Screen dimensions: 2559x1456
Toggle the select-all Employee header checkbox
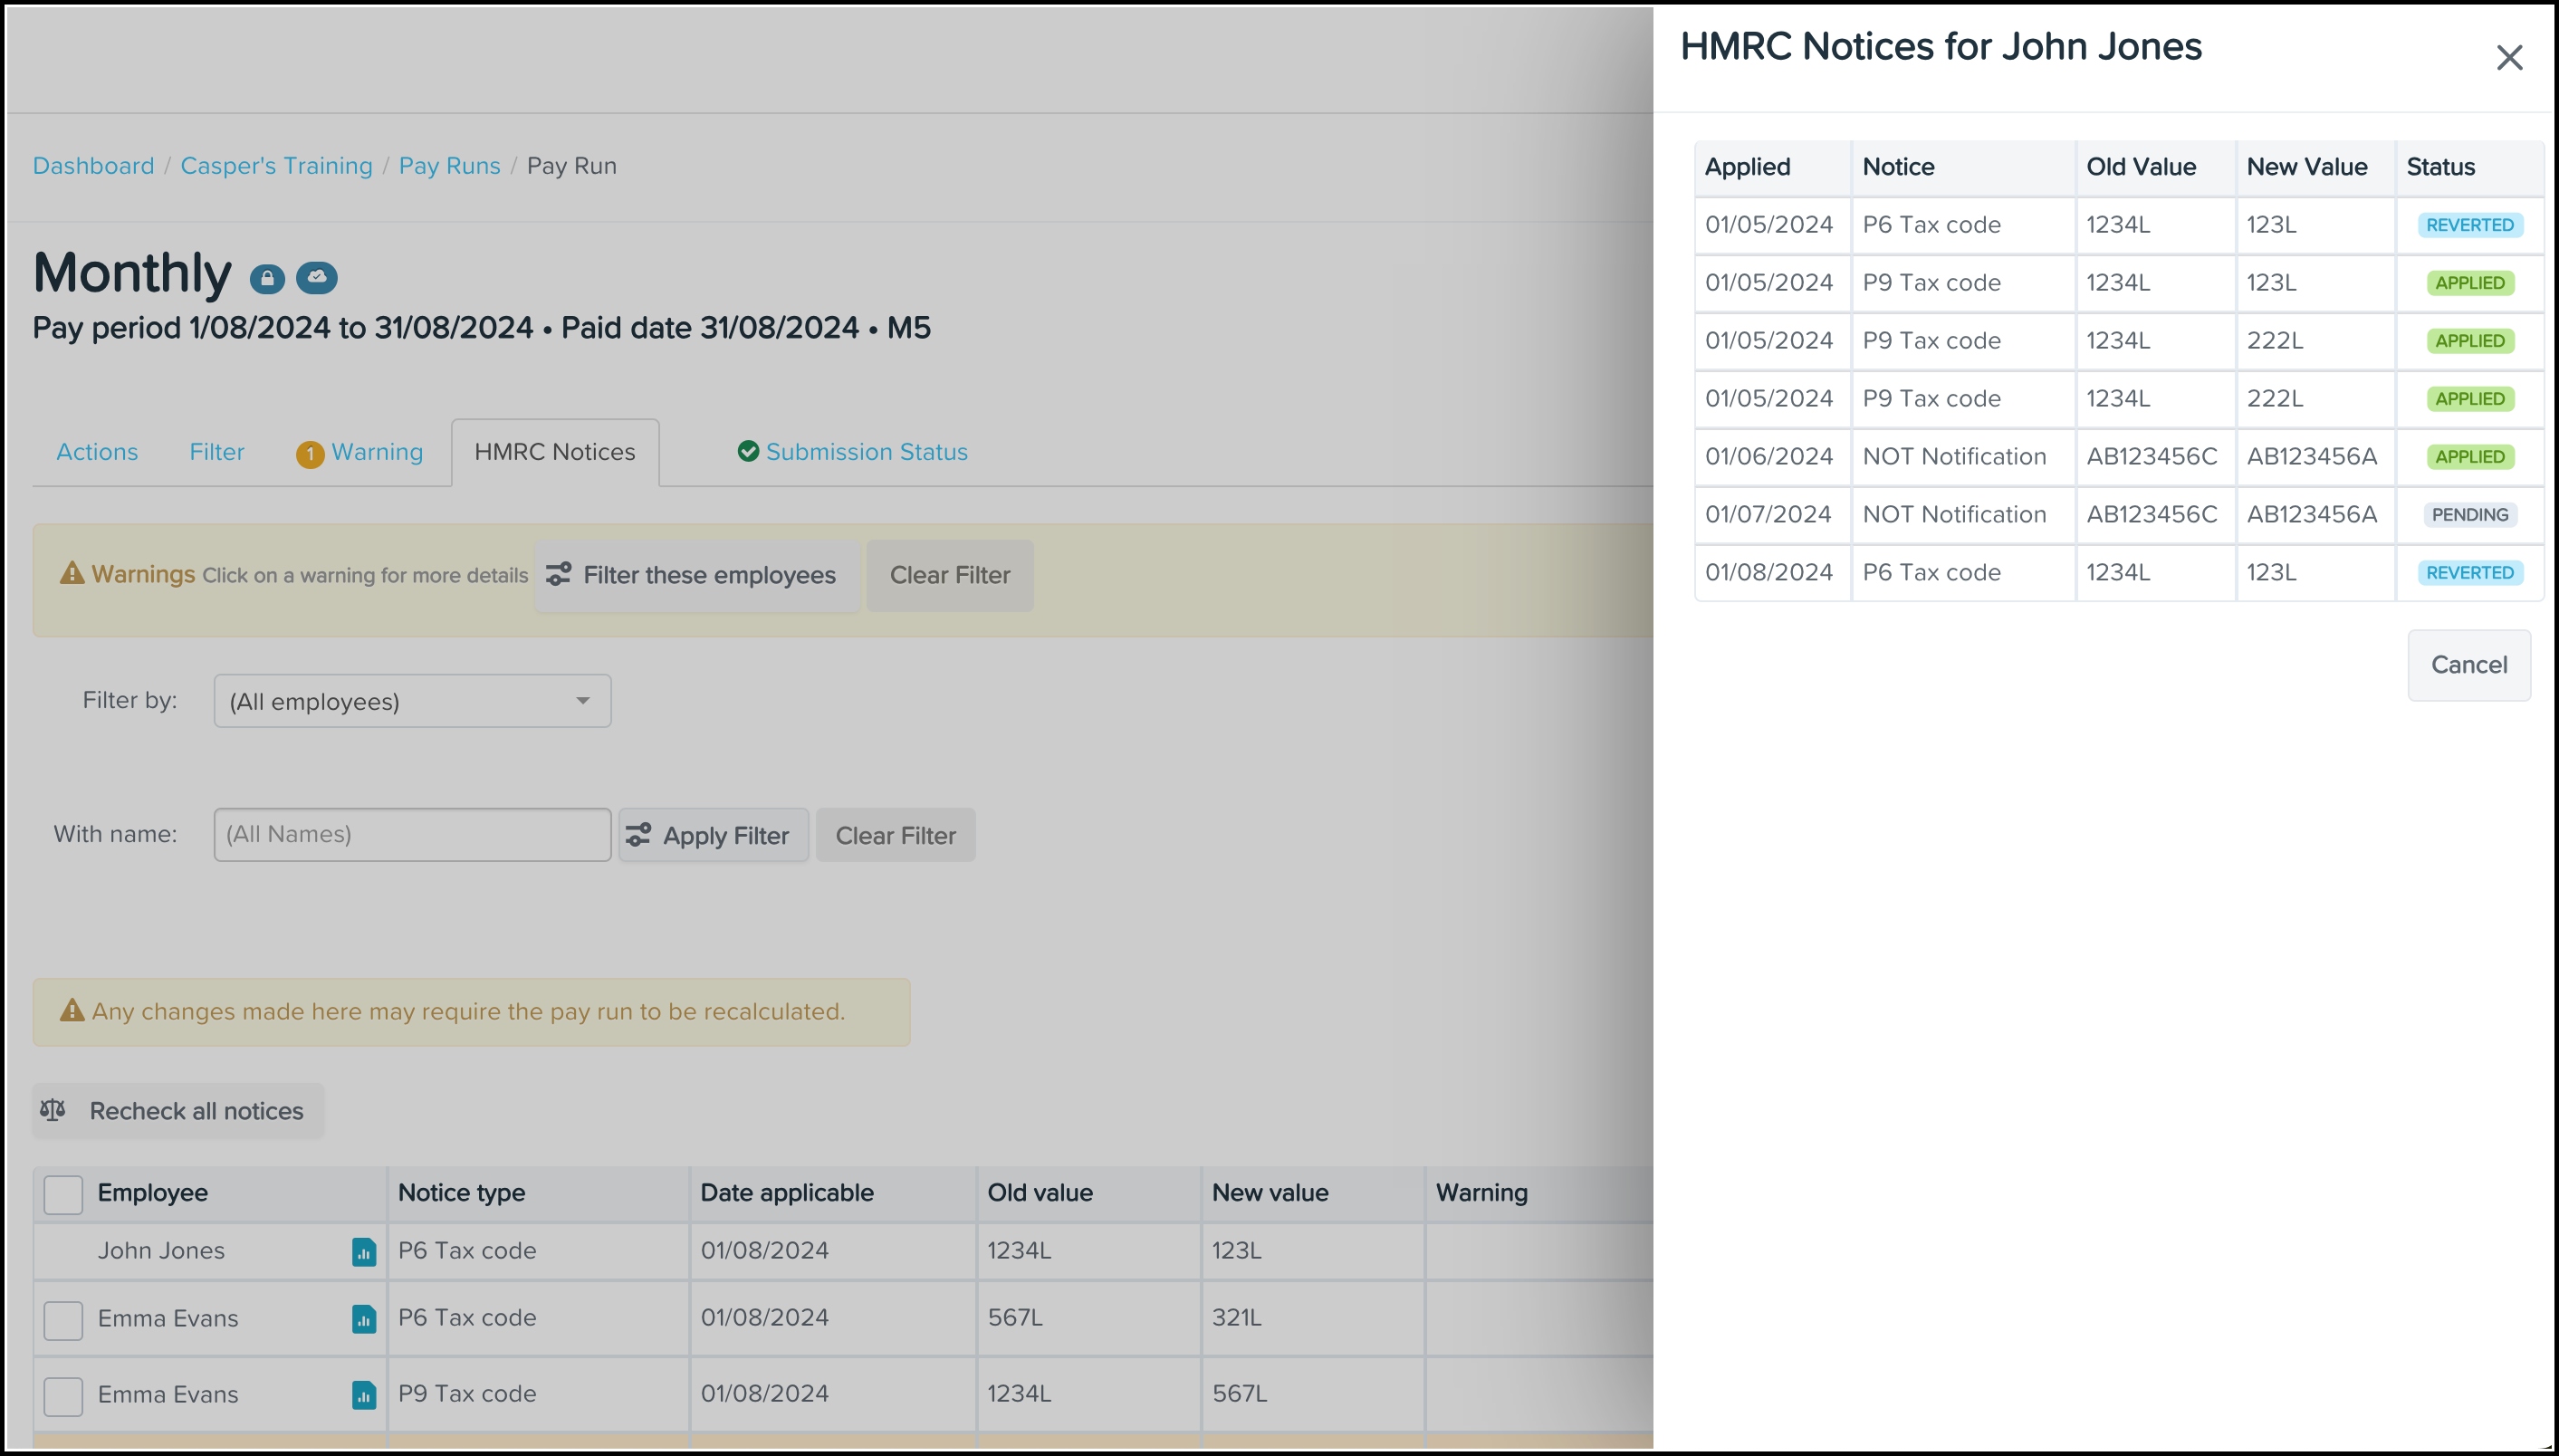tap(63, 1195)
